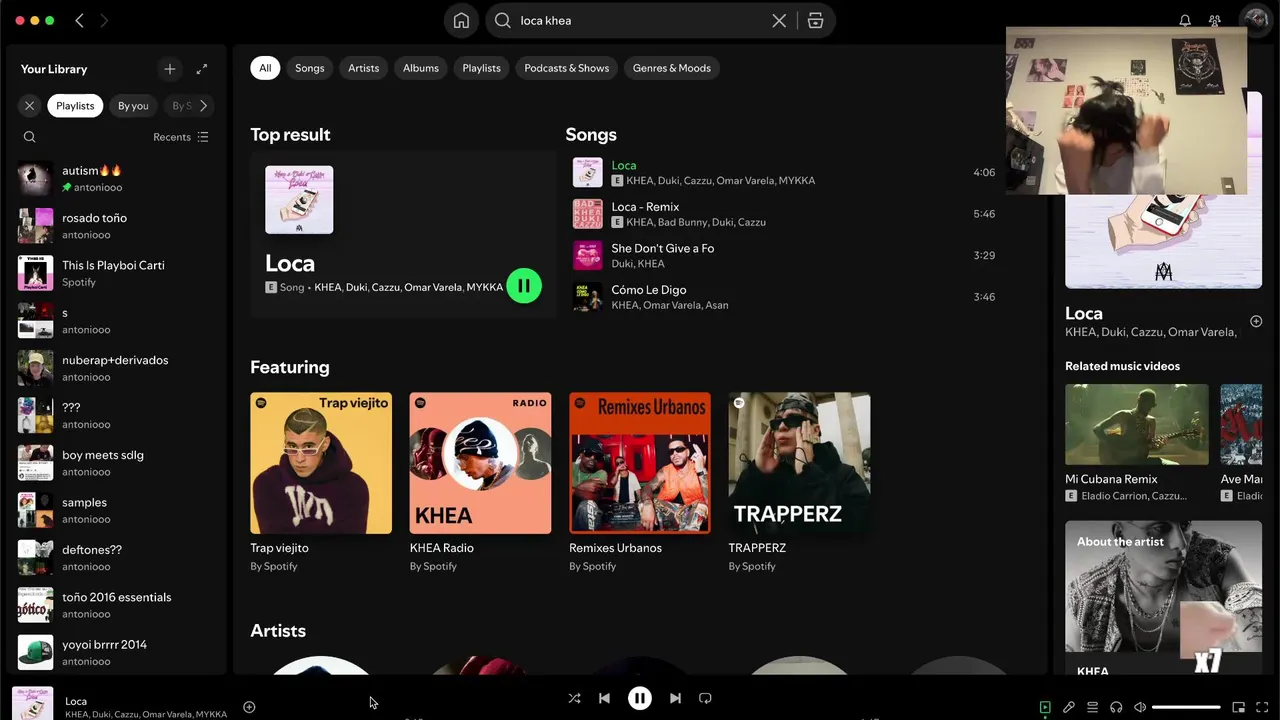Open the 'TRAPPERZ' playlist card
This screenshot has width=1280, height=720.
pyautogui.click(x=799, y=483)
